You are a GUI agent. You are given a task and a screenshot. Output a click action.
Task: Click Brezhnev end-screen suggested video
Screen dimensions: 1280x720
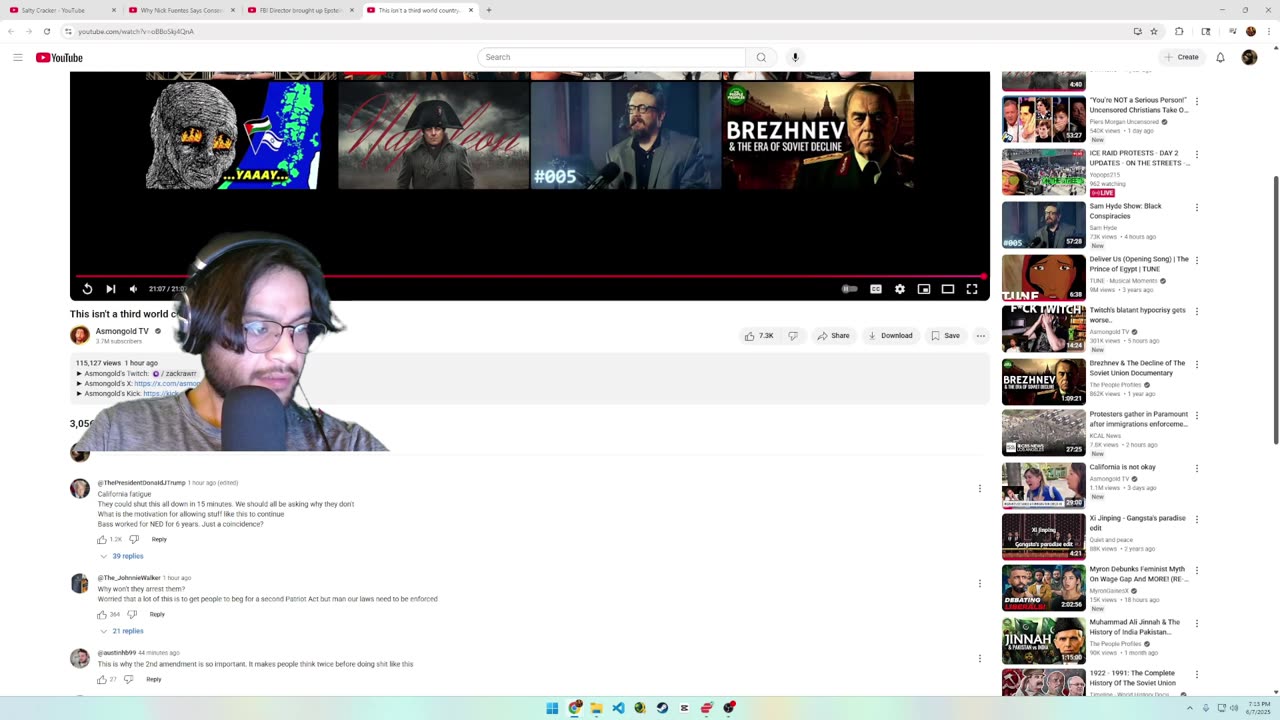pos(818,135)
